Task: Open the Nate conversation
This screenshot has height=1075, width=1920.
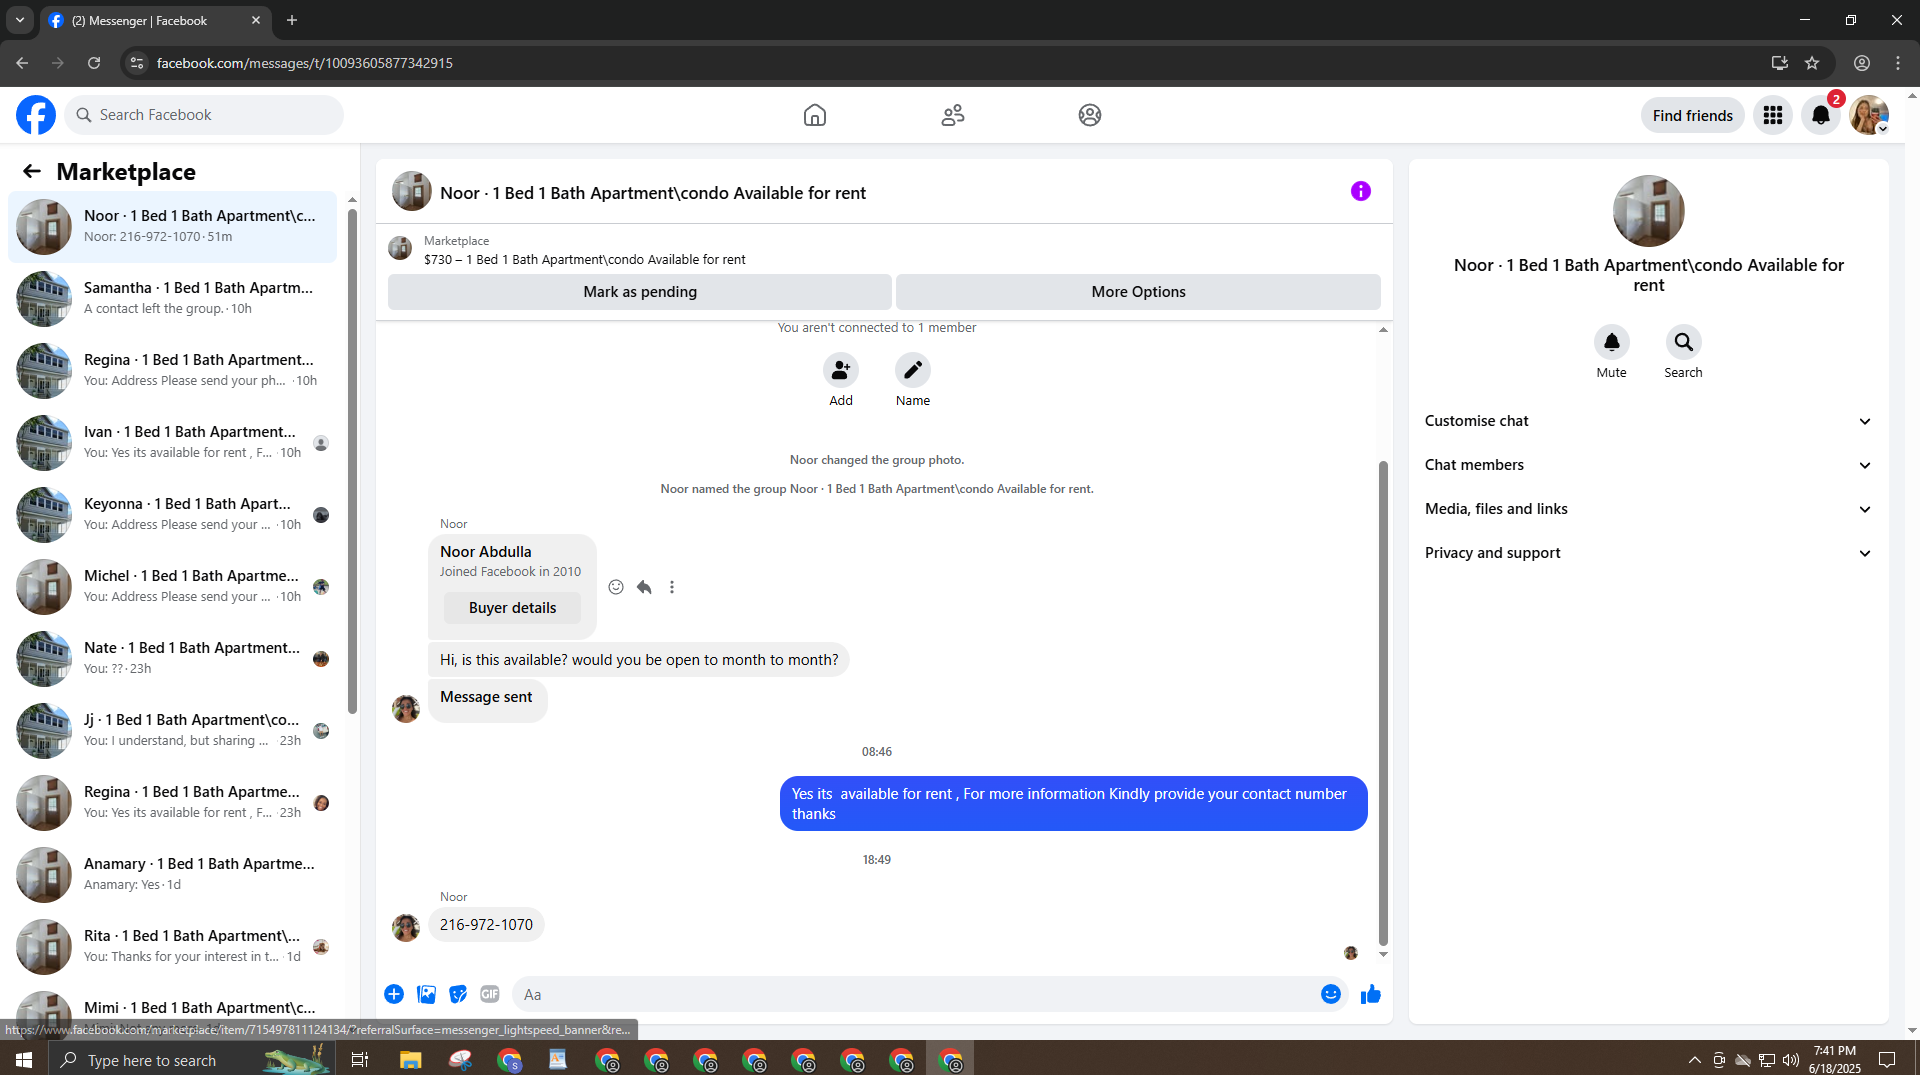Action: tap(173, 658)
